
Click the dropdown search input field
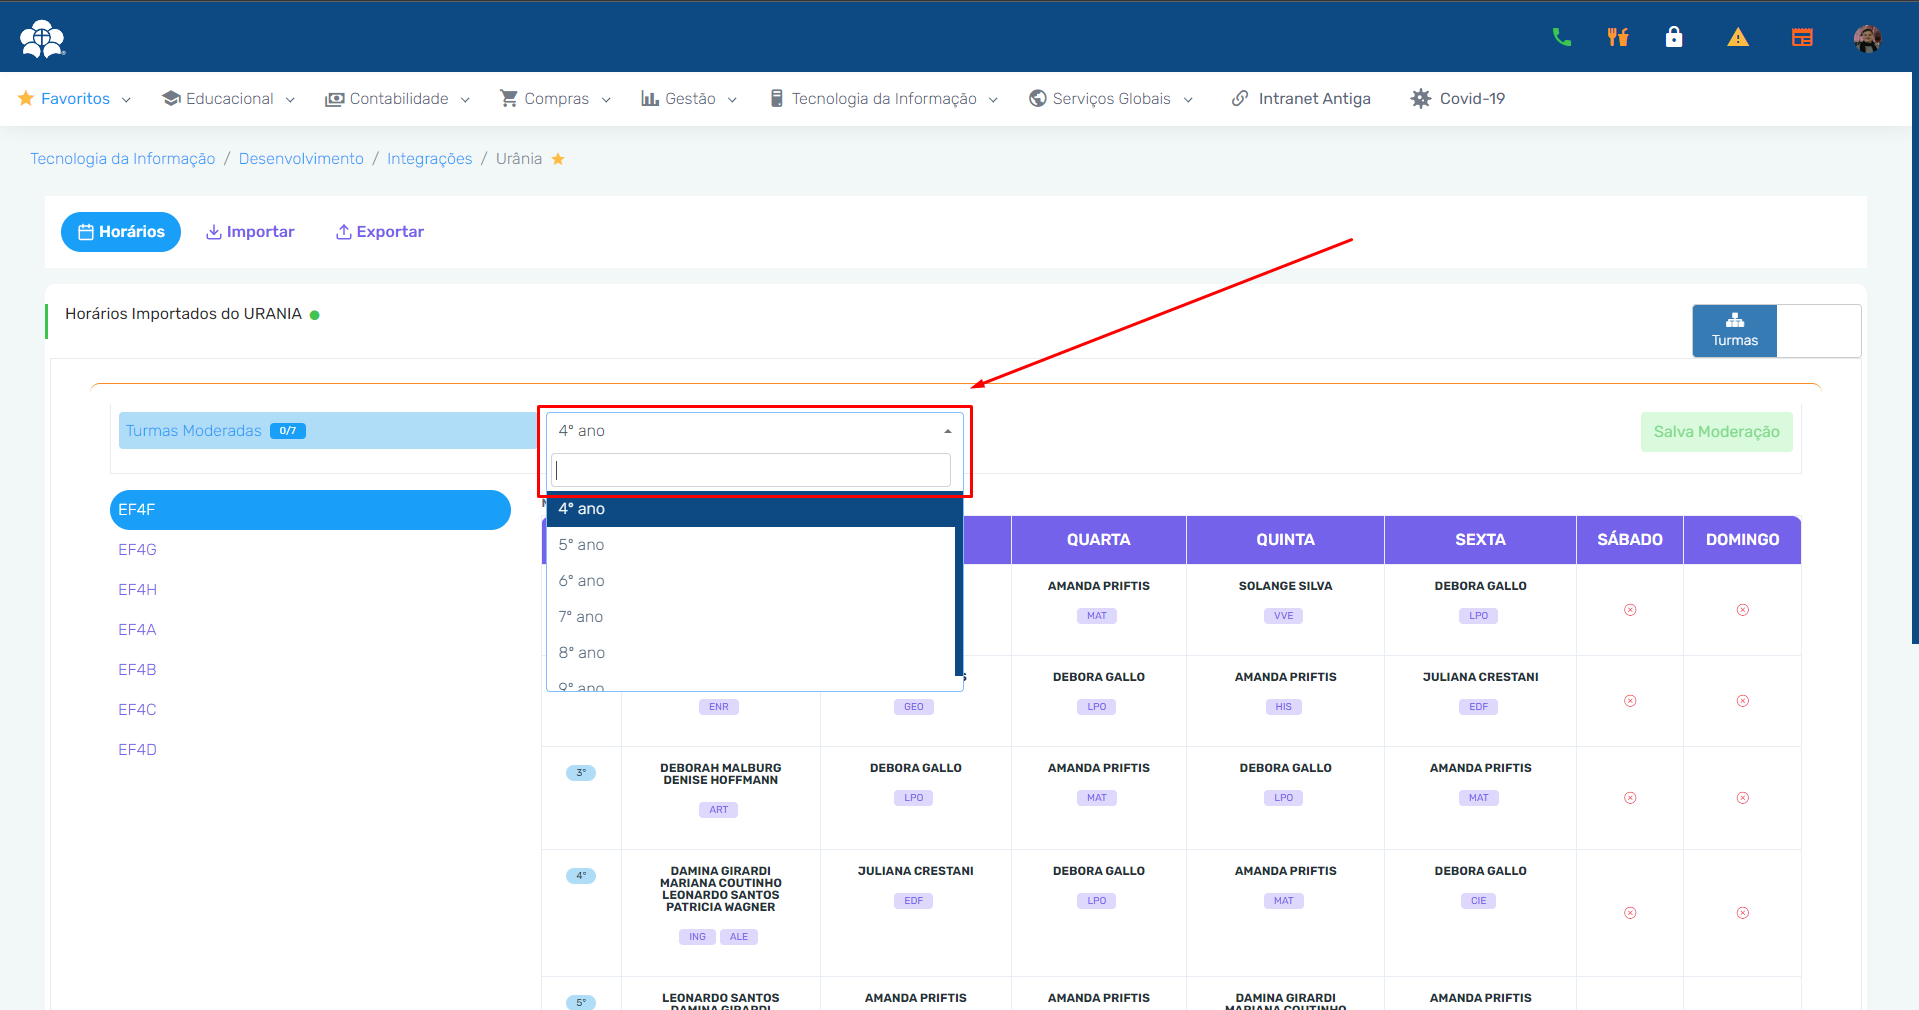750,470
